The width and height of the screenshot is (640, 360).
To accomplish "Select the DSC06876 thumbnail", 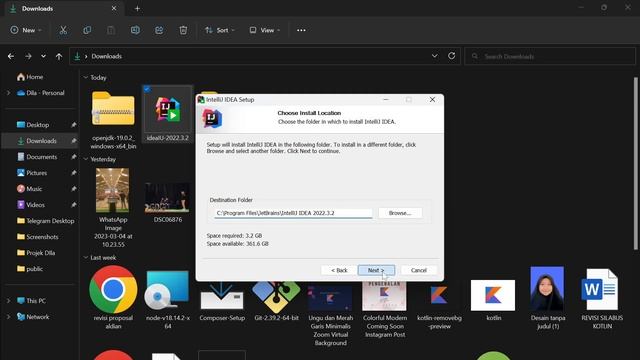I will [167, 198].
